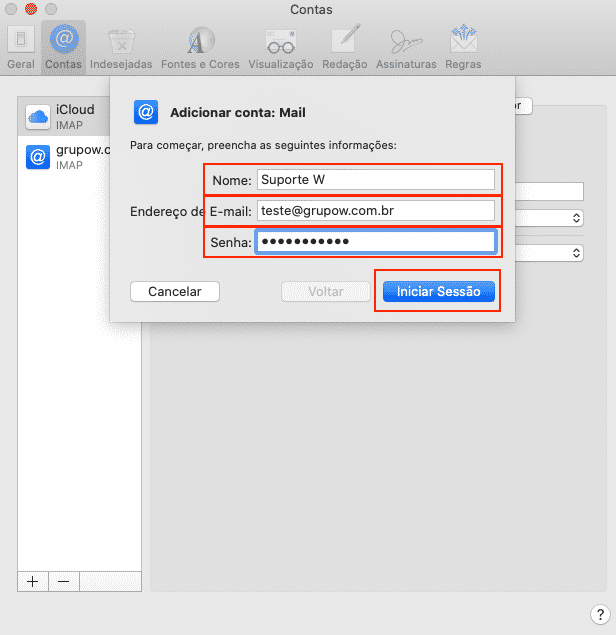The height and width of the screenshot is (635, 616).
Task: Click the Iniciar Sessão button
Action: point(439,292)
